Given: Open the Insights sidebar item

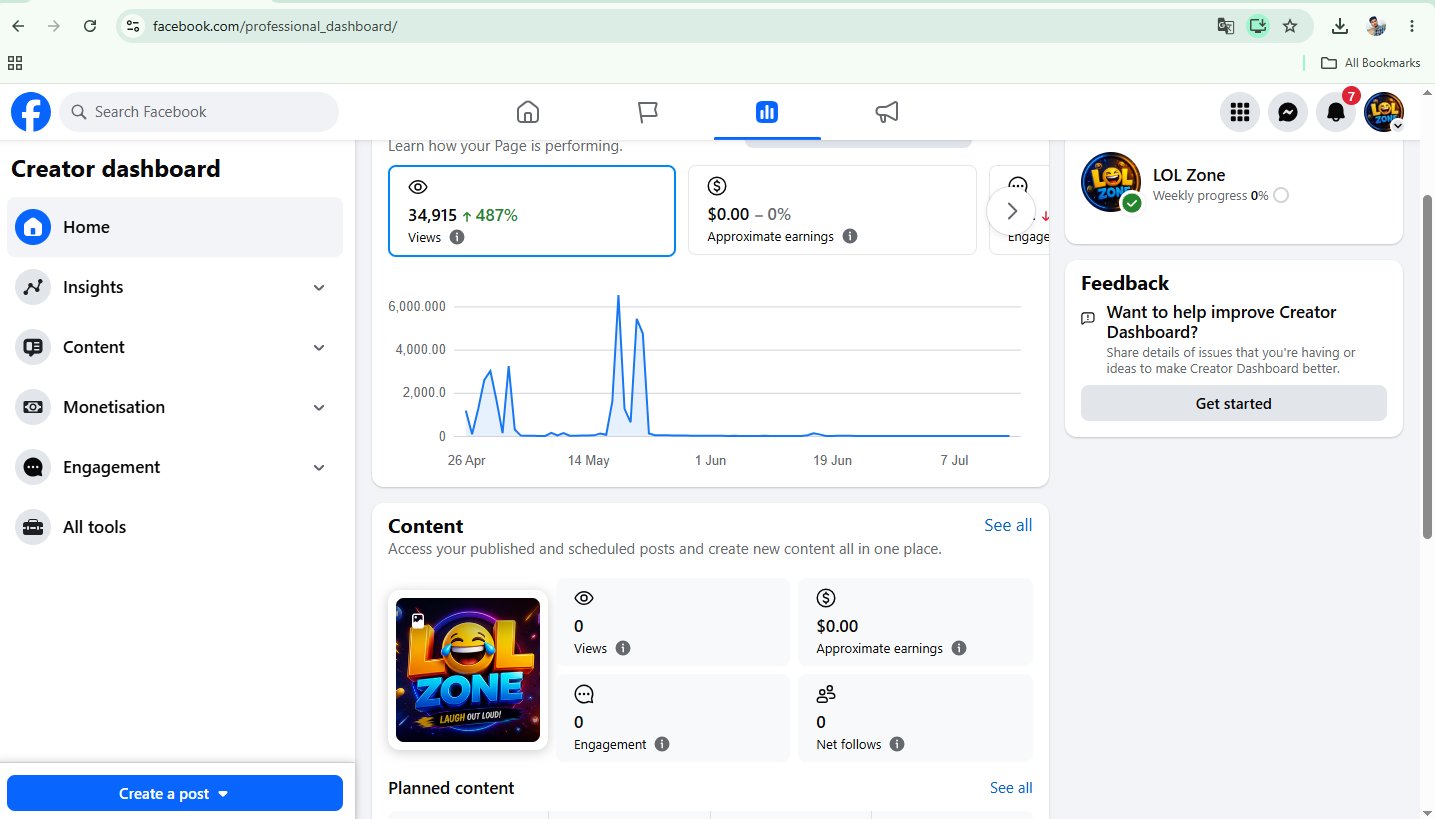Looking at the screenshot, I should click(175, 287).
